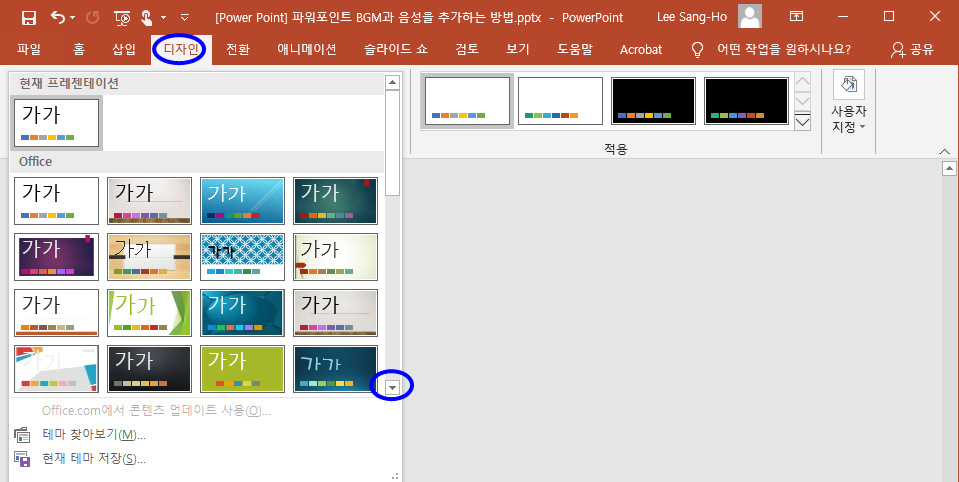Select the light blue gradient theme
The image size is (959, 482).
(x=242, y=201)
